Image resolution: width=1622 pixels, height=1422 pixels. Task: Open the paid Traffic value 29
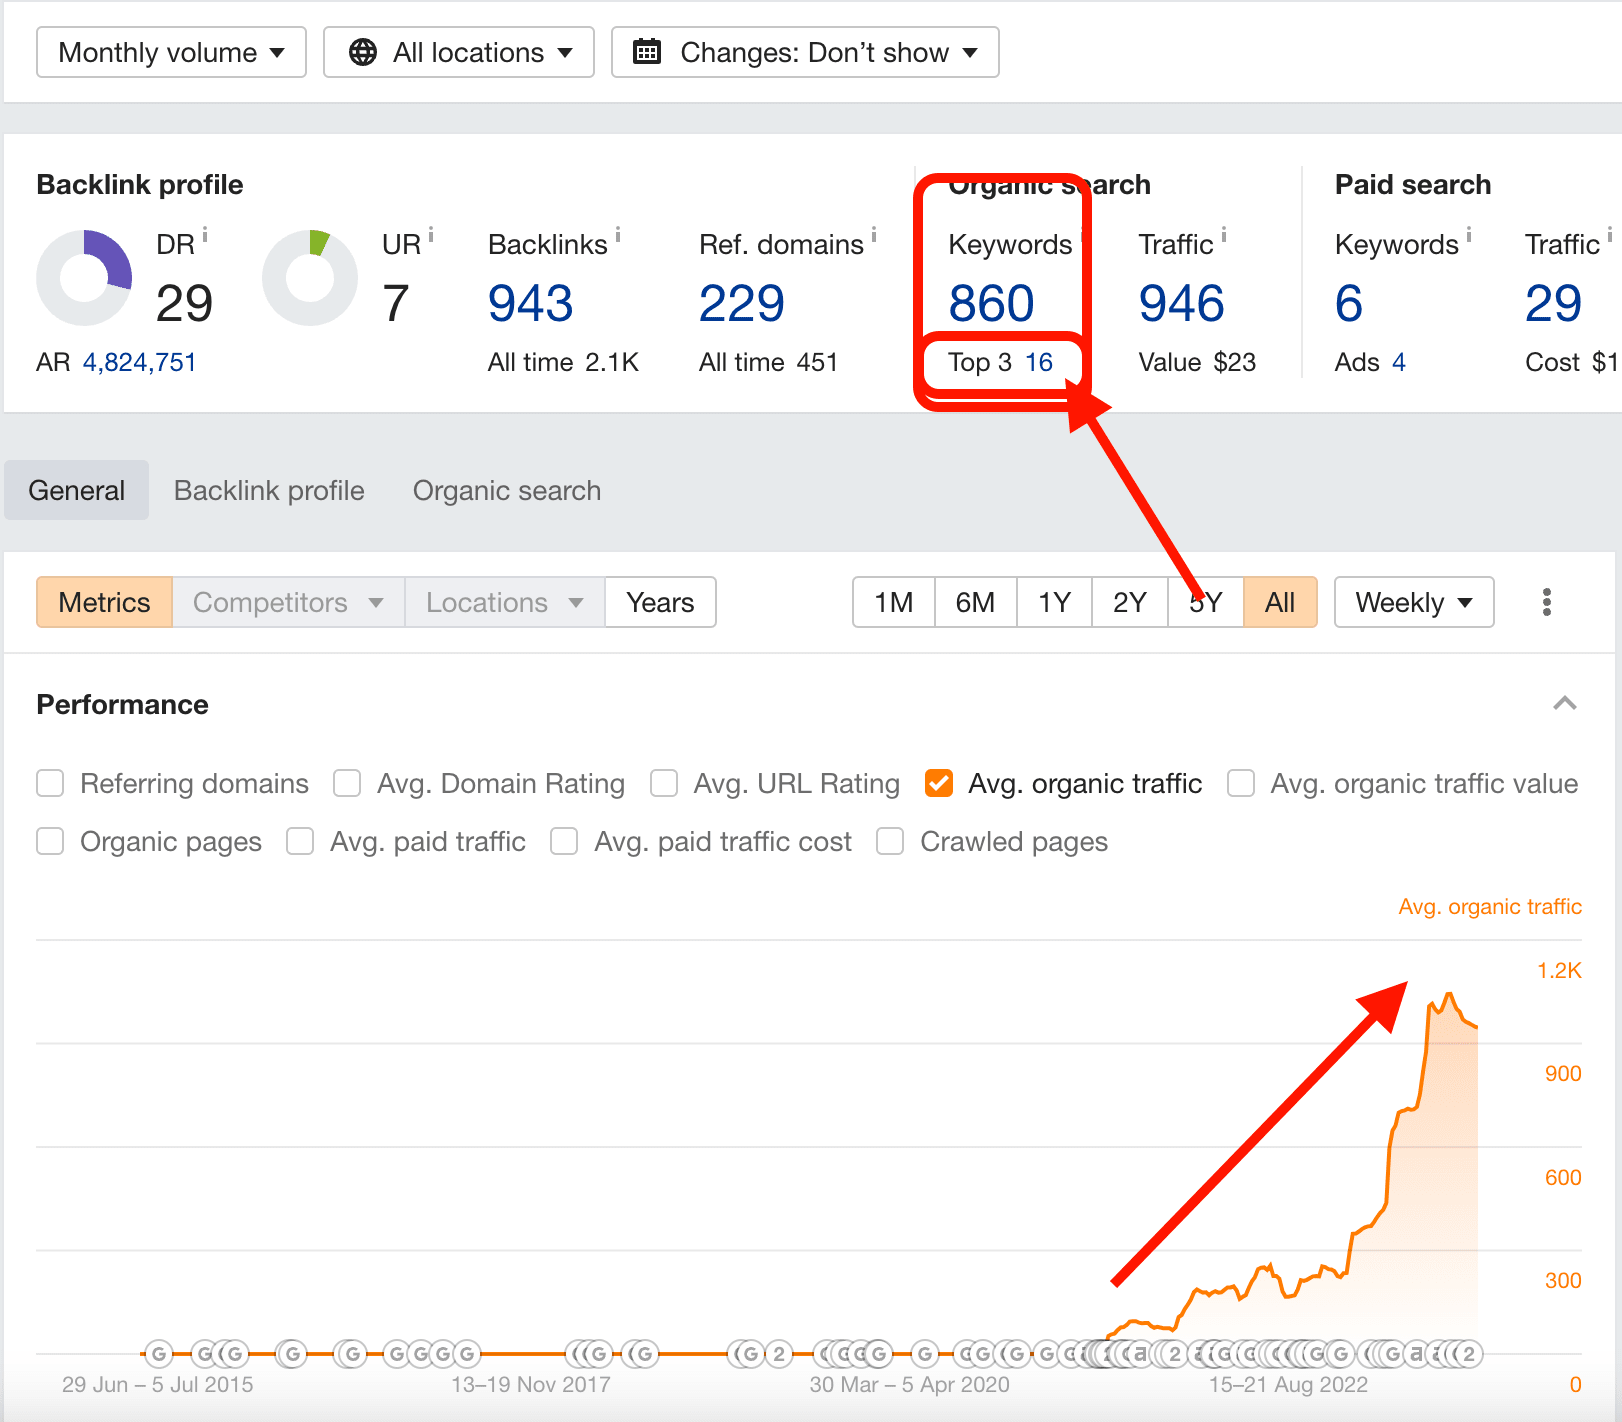click(1553, 303)
